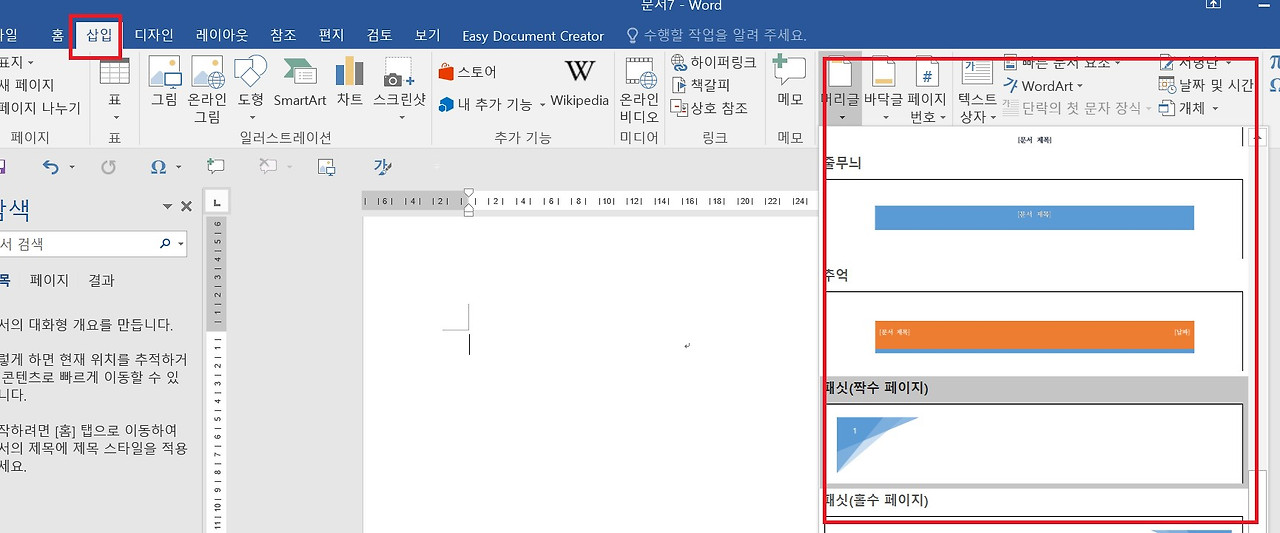Click the new comment icon in quick toolbar
Viewport: 1280px width, 533px height.
[215, 167]
